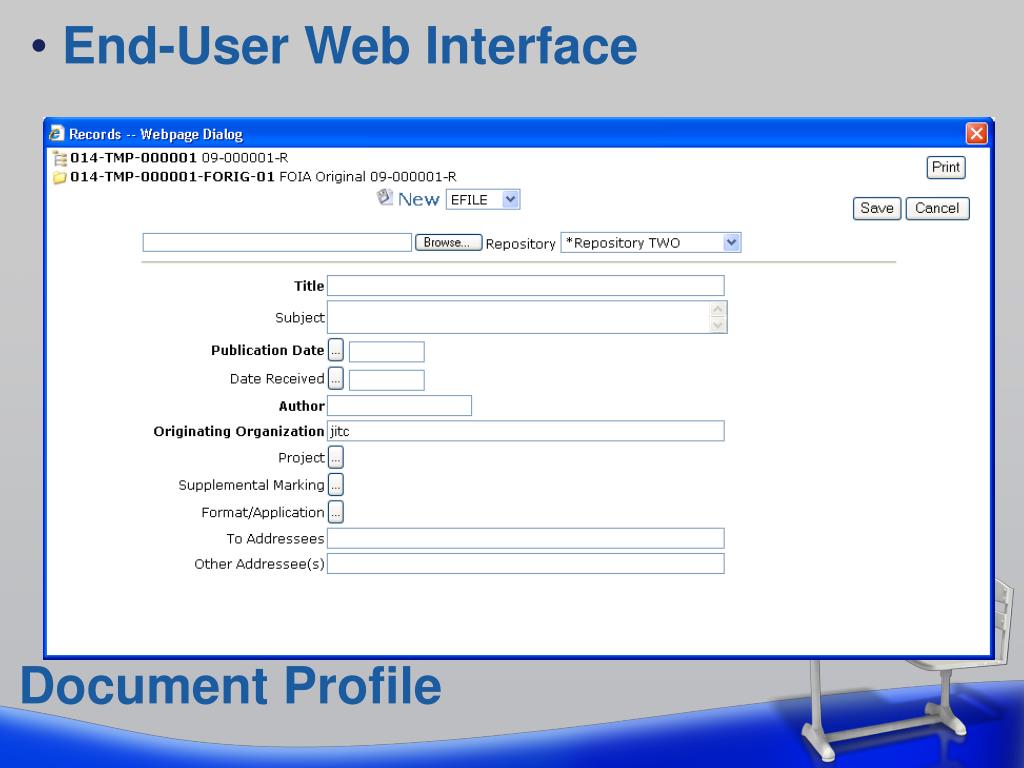Click the Subject scrollbar up arrow
This screenshot has height=768, width=1024.
click(718, 310)
